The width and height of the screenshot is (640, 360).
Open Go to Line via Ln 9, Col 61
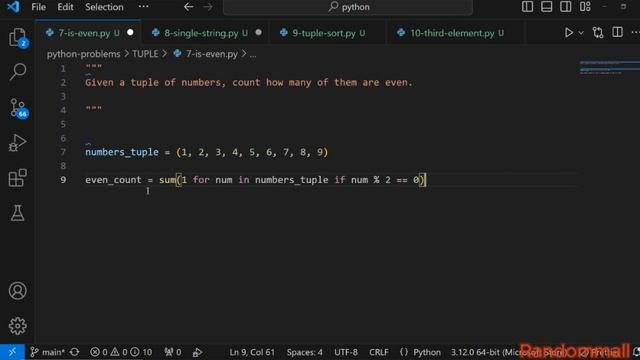point(252,352)
